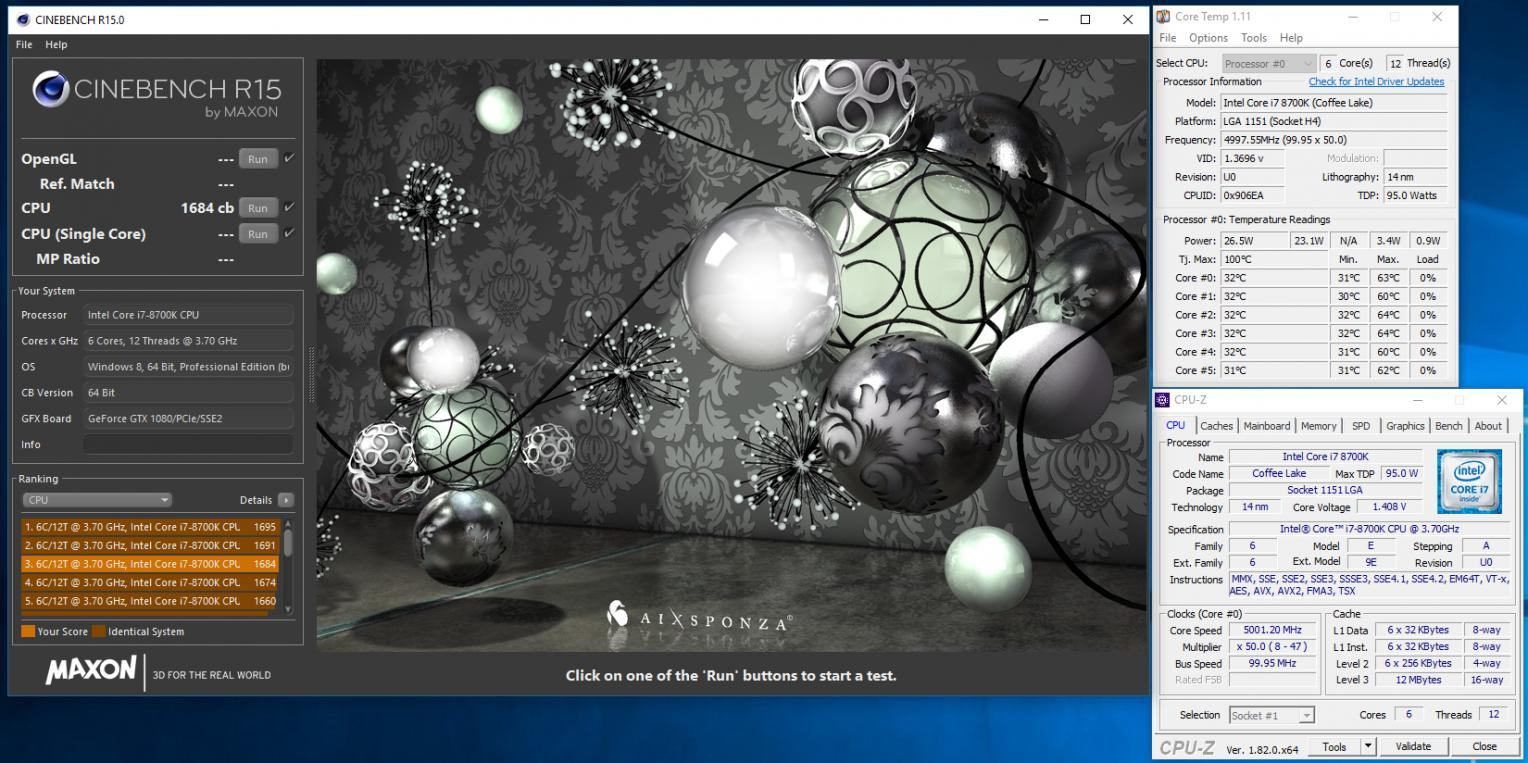
Task: Click the Cinebench R15 logo sphere icon
Action: click(51, 91)
